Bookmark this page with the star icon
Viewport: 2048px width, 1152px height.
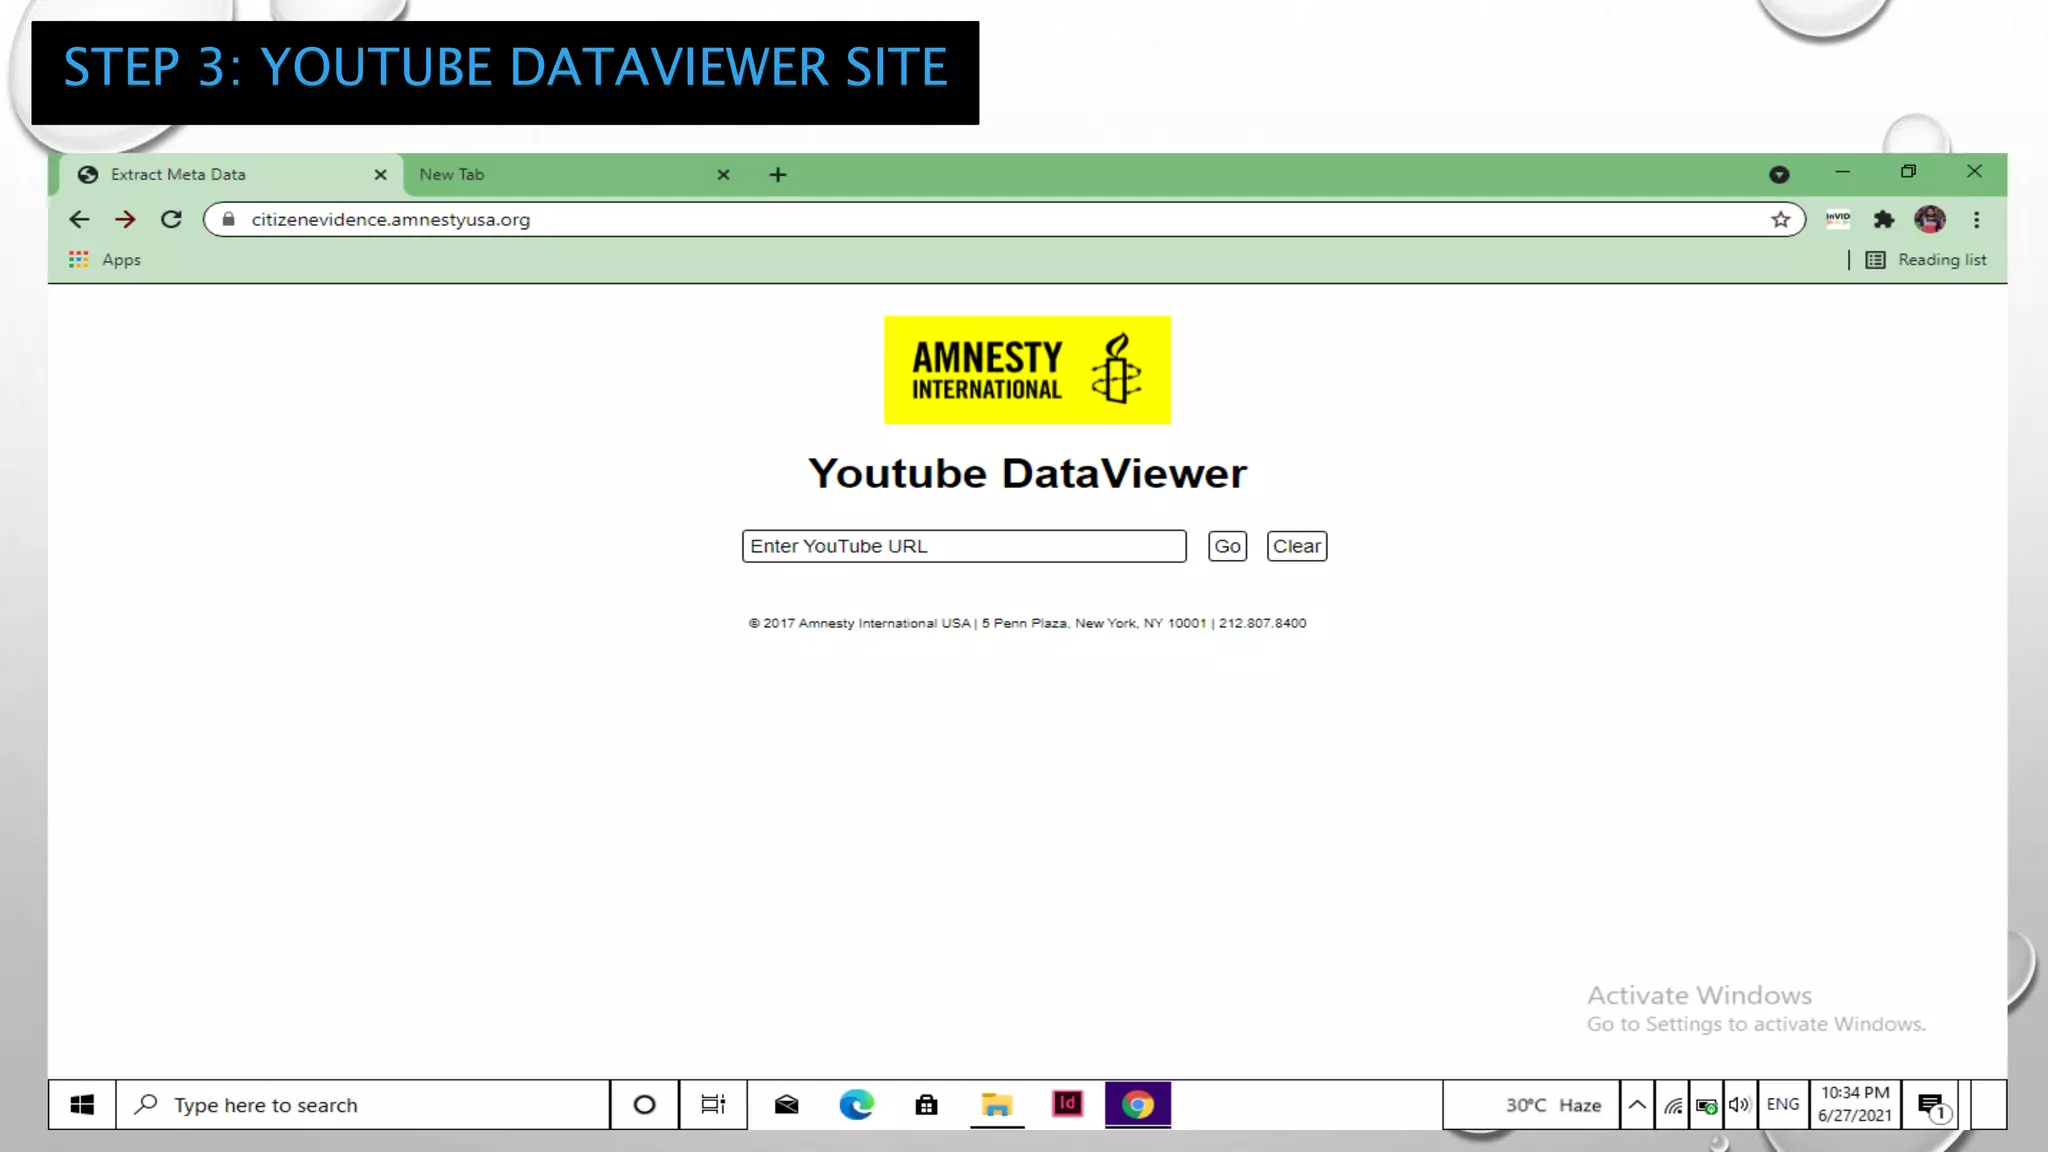pos(1780,220)
